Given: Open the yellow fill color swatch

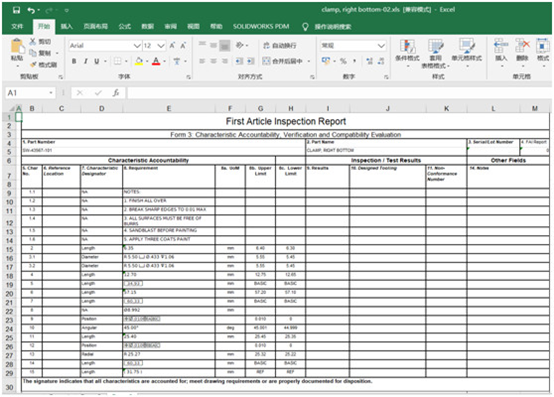Looking at the screenshot, I should point(139,61).
